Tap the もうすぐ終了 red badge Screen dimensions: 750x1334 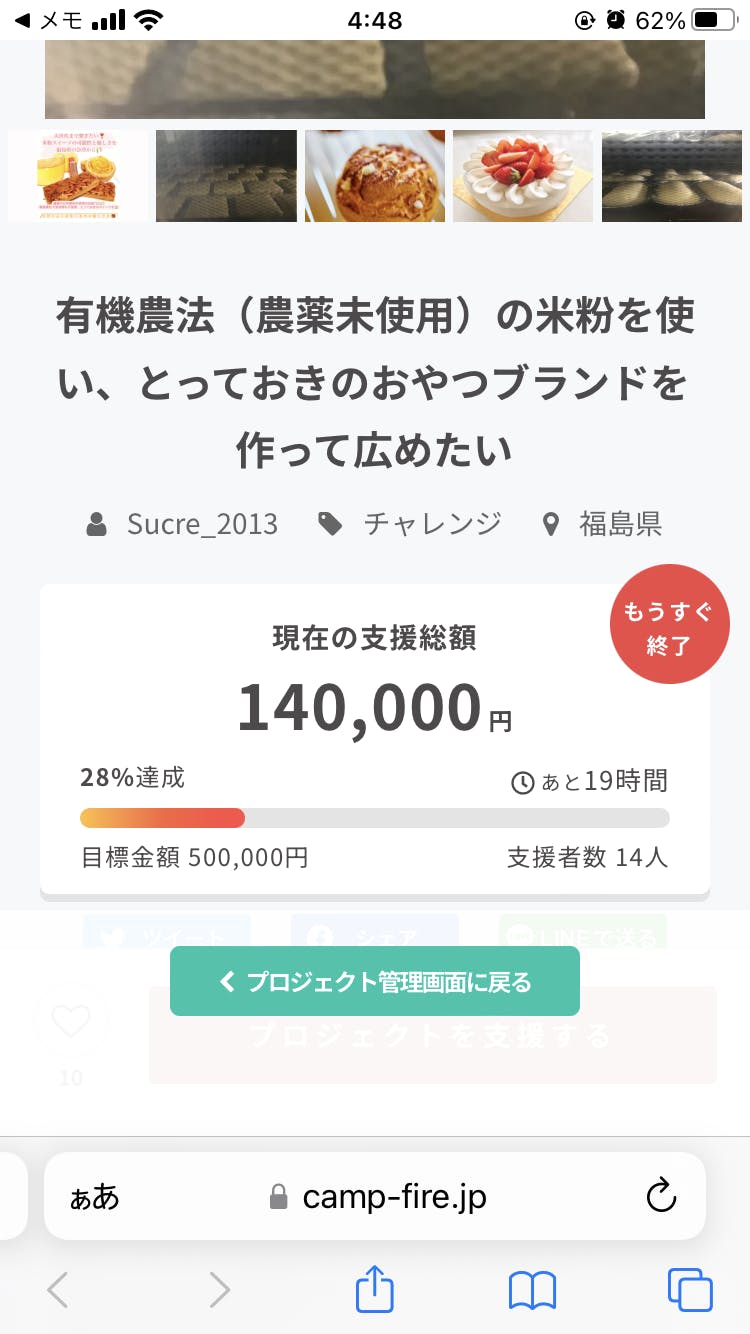coord(669,624)
